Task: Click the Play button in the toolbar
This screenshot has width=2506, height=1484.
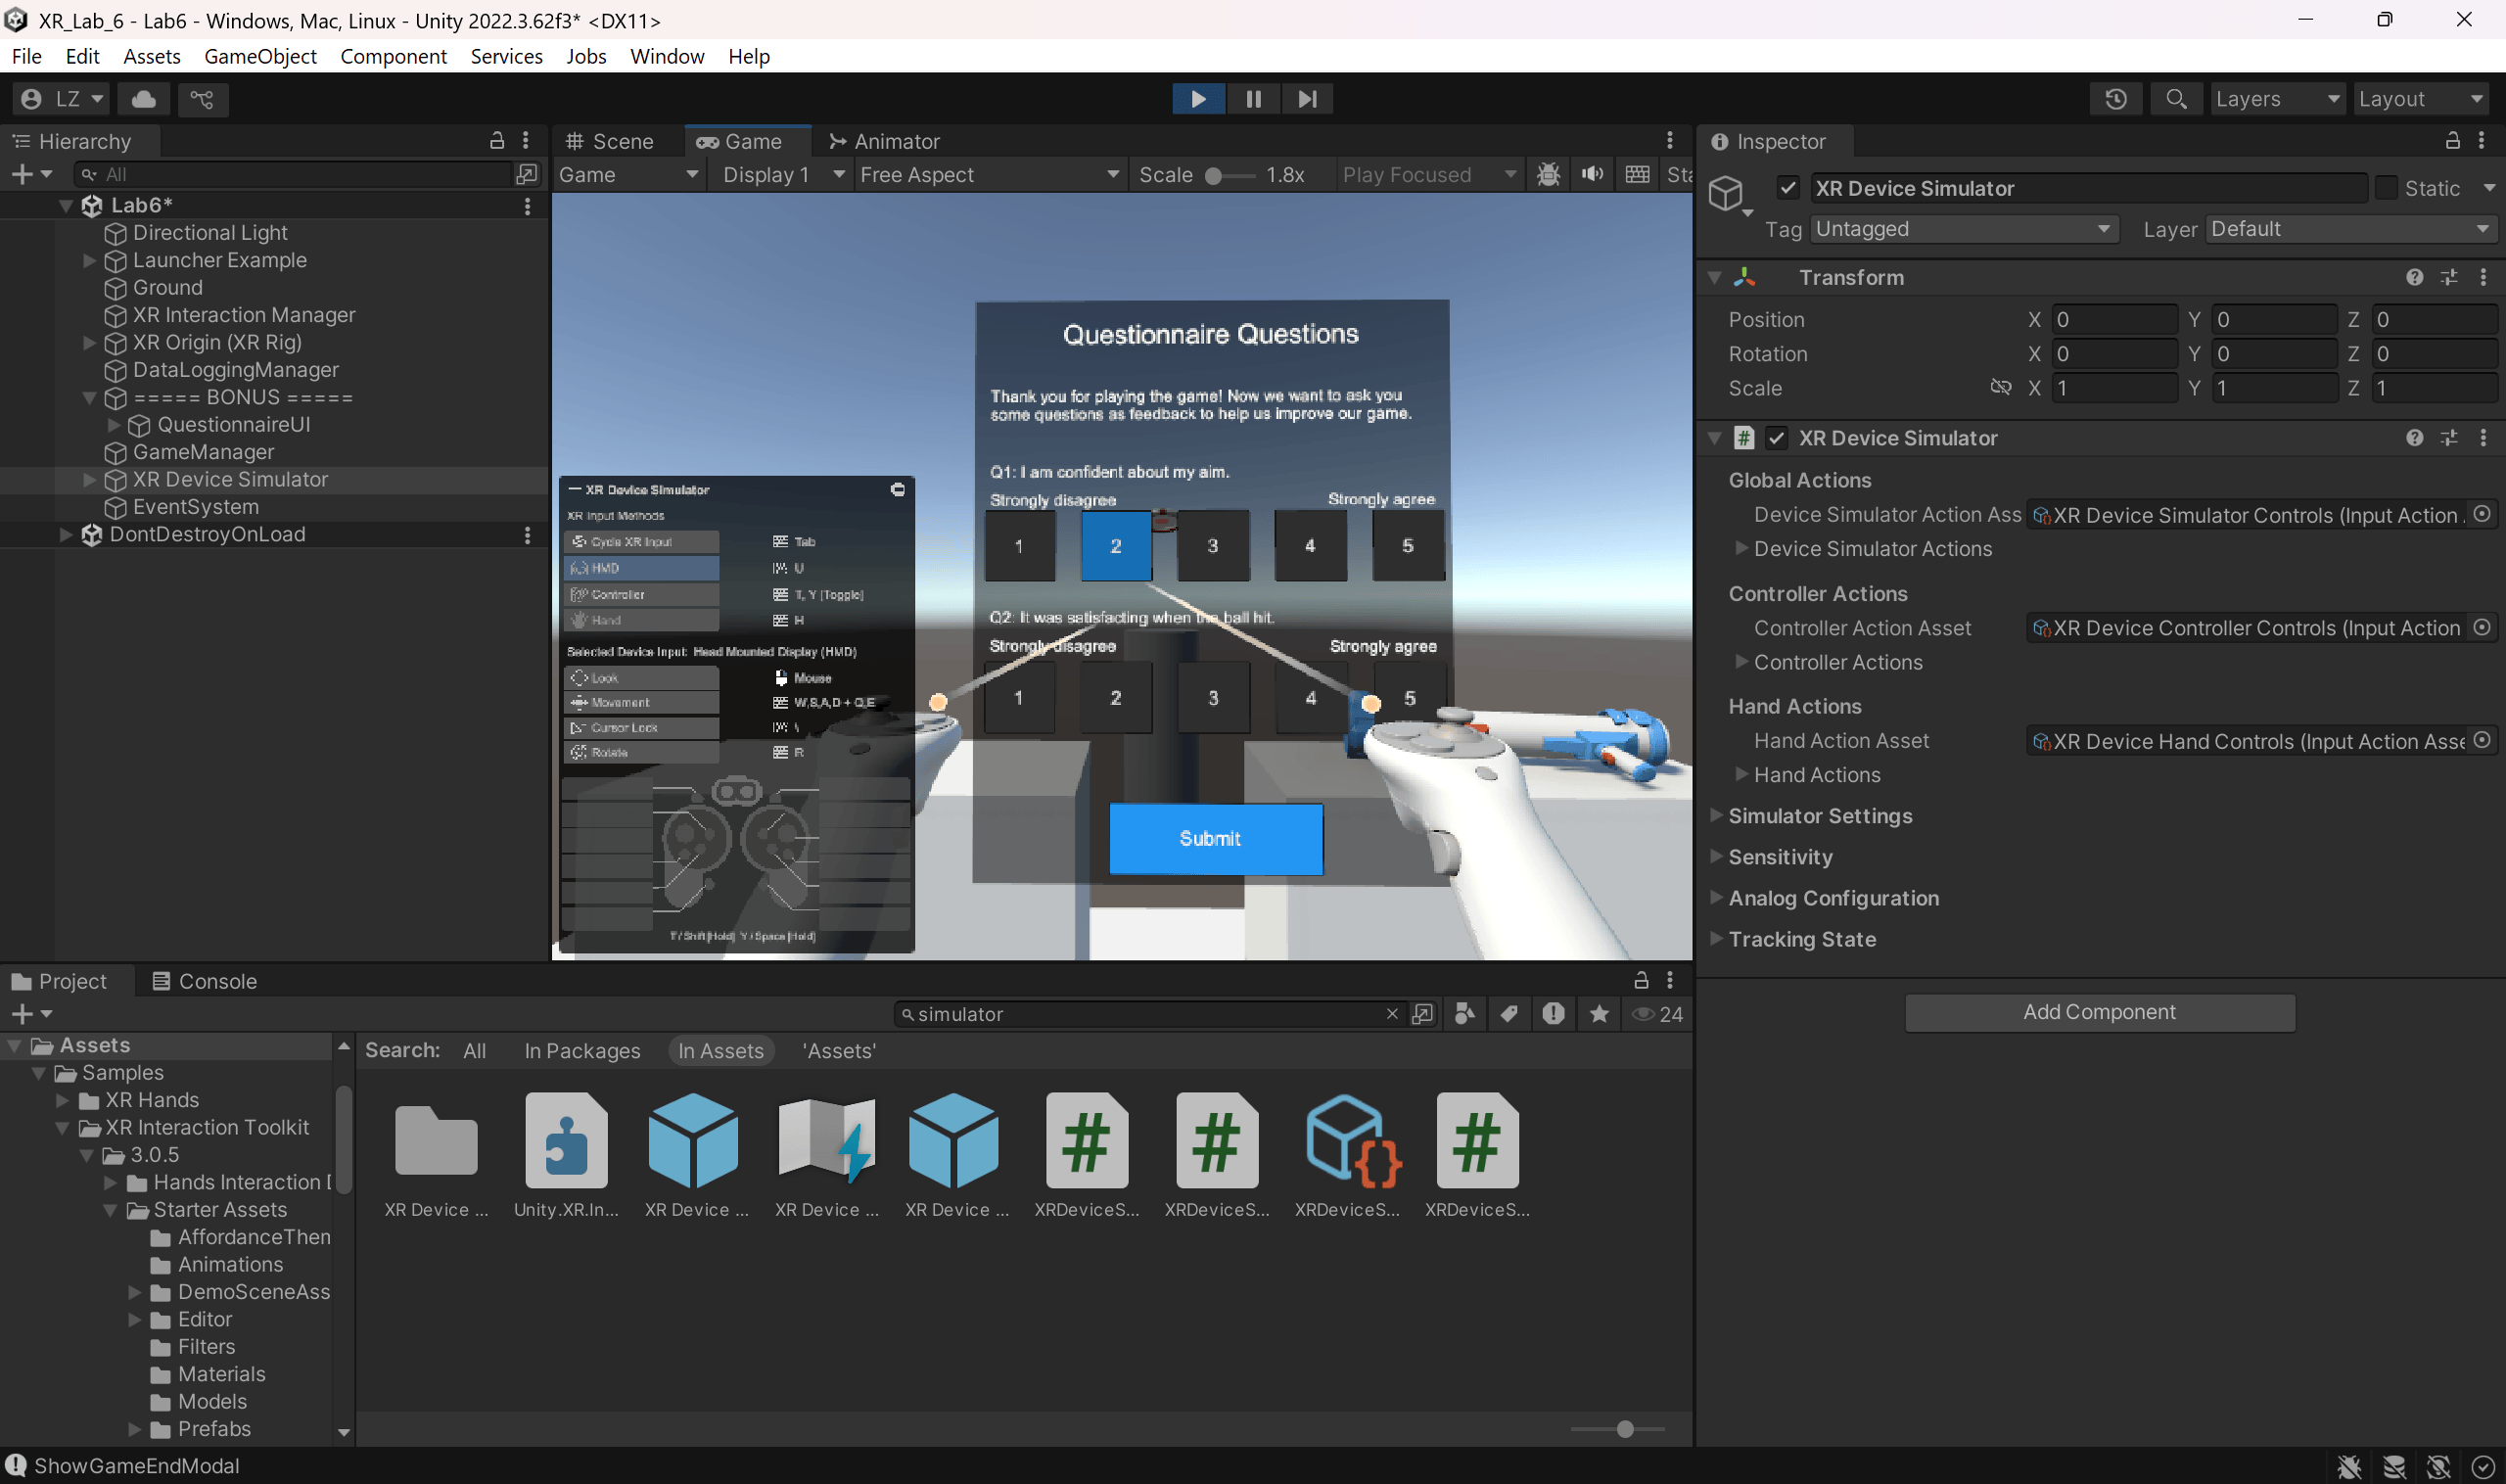Action: tap(1198, 99)
